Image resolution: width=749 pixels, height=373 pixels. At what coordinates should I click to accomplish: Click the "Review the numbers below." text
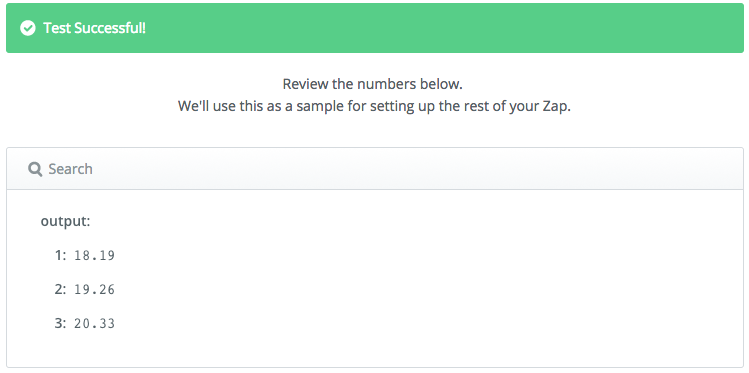pyautogui.click(x=373, y=84)
